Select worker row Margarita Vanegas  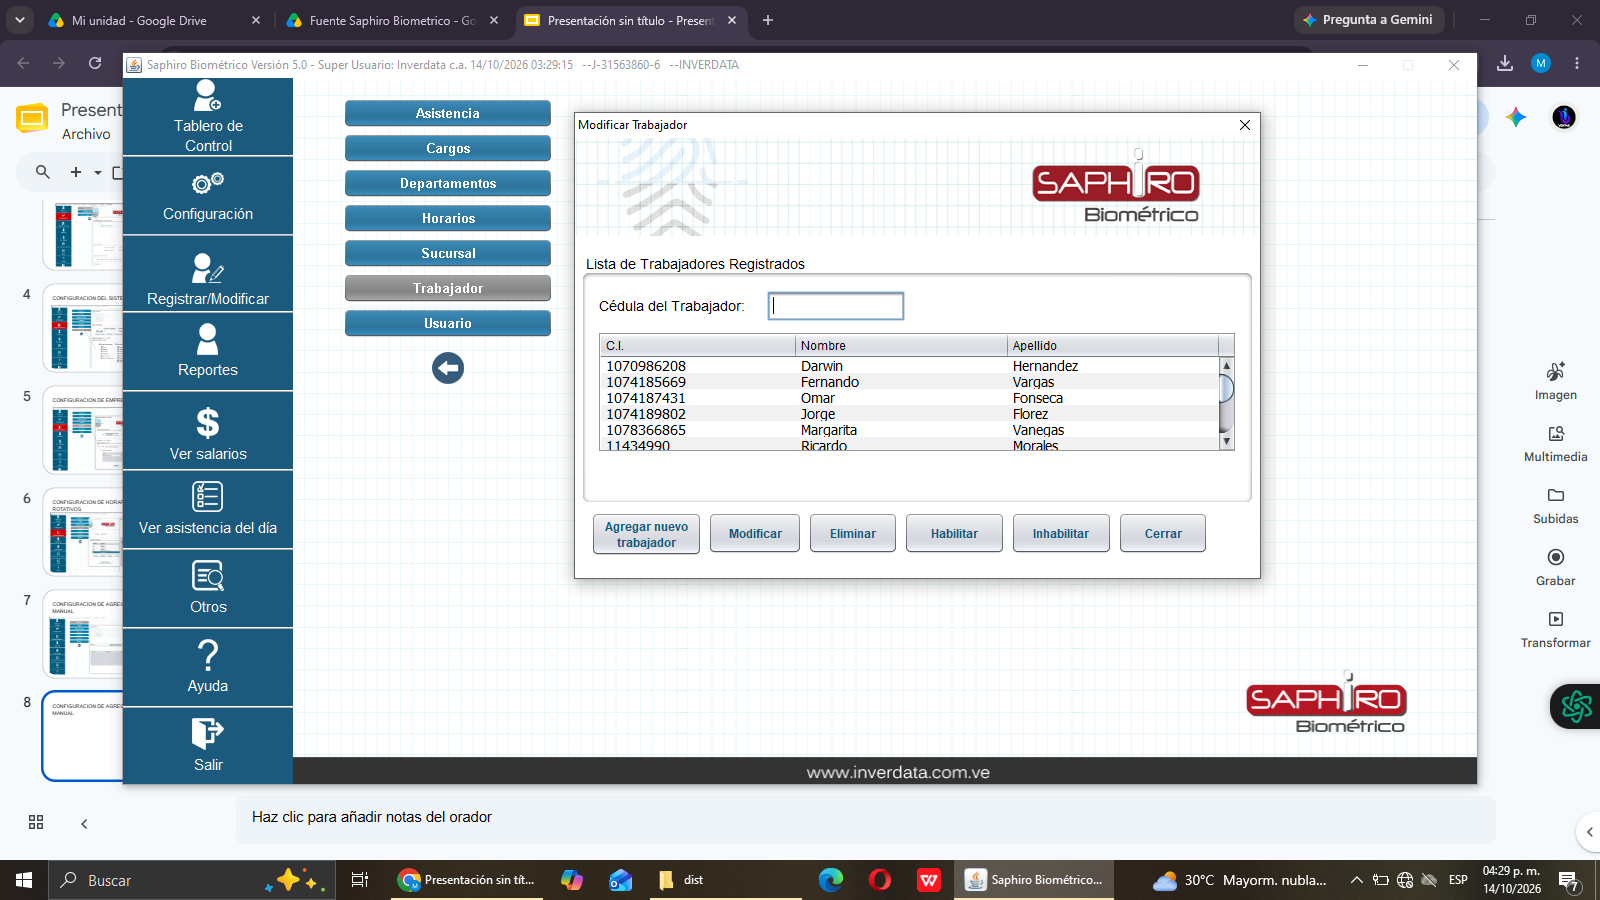point(909,430)
